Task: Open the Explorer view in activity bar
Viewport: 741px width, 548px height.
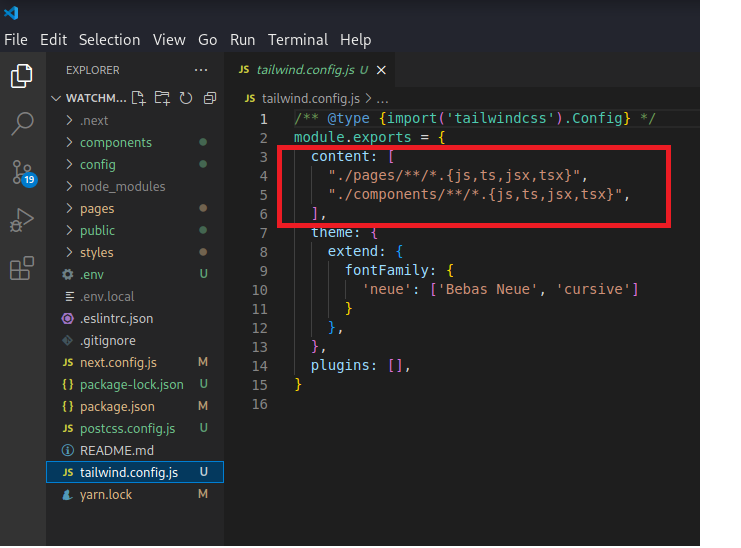Action: tap(22, 76)
